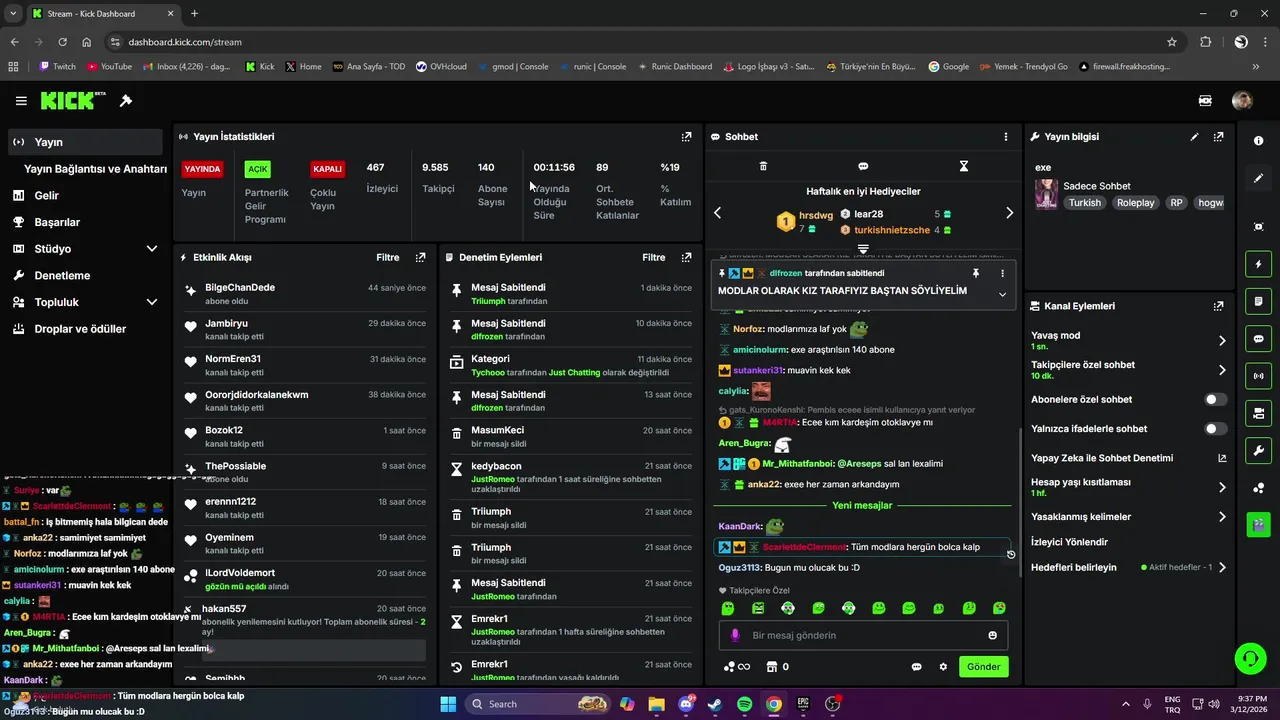Click the pencil icon in right sidebar
Viewport: 1280px width, 720px height.
coord(1259,178)
